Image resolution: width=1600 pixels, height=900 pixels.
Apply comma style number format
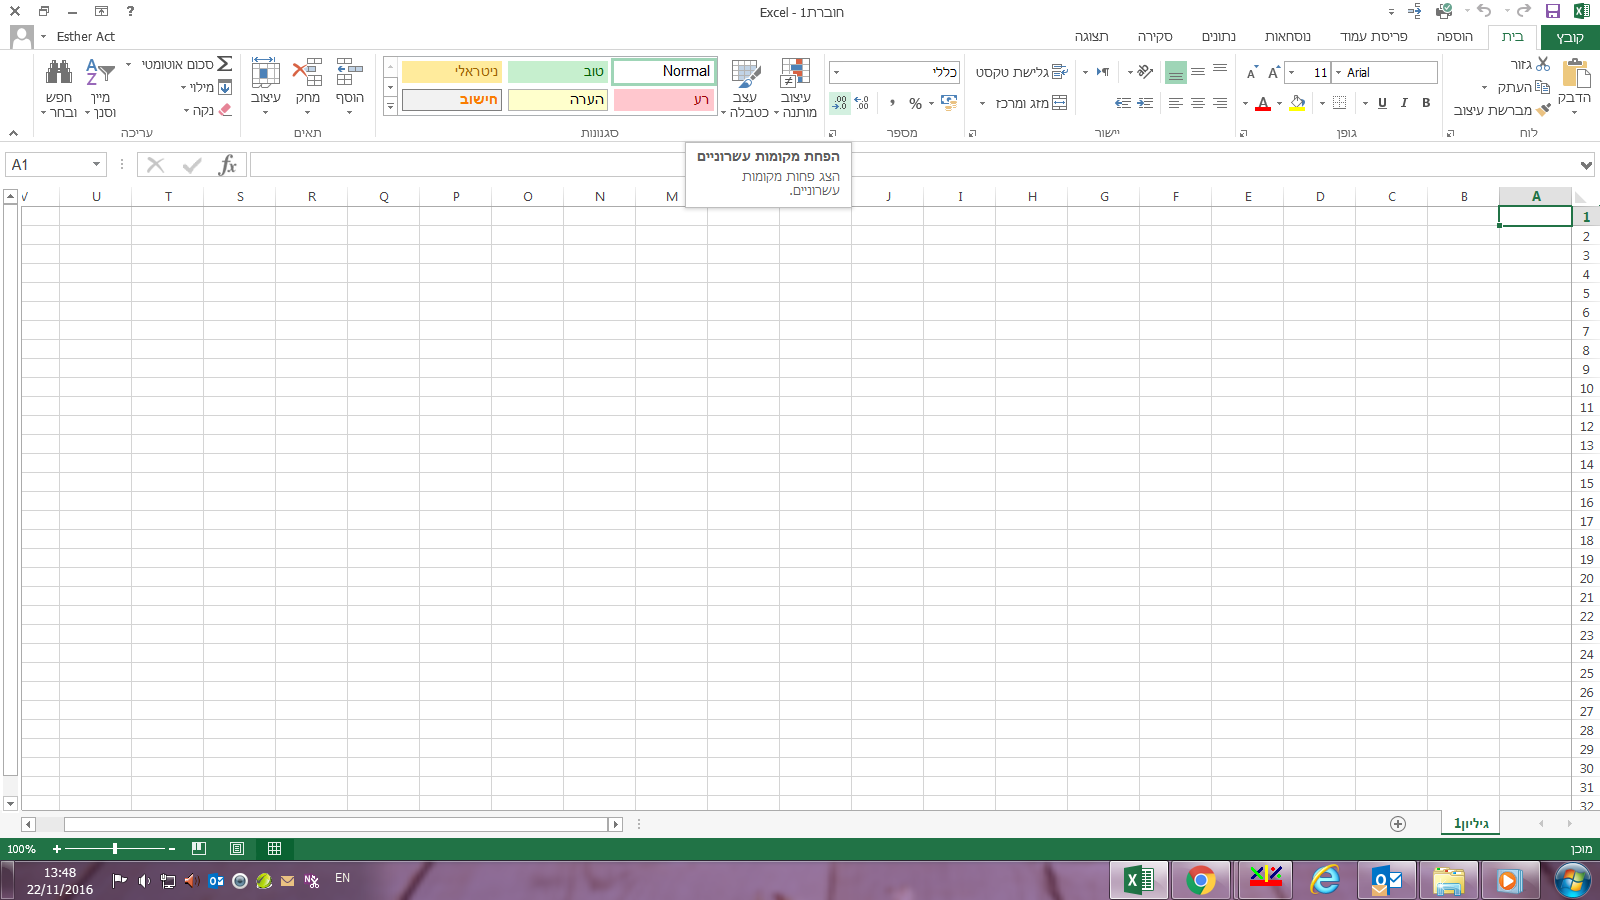[x=892, y=103]
